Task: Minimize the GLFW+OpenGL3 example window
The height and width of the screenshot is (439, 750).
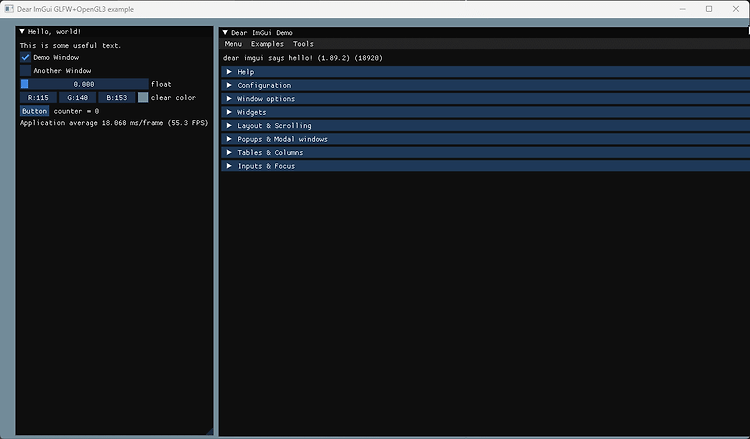Action: pos(683,9)
